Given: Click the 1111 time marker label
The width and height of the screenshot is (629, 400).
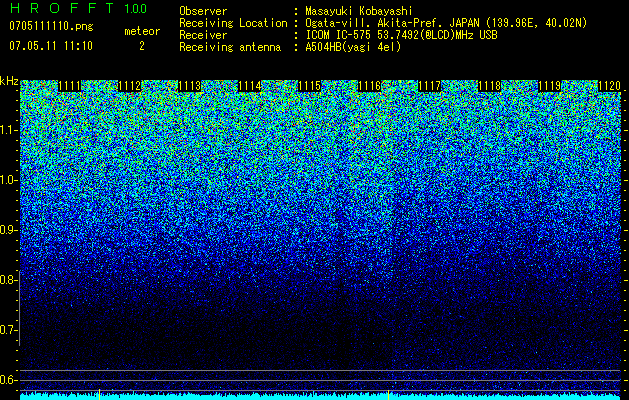Looking at the screenshot, I should 69,86.
